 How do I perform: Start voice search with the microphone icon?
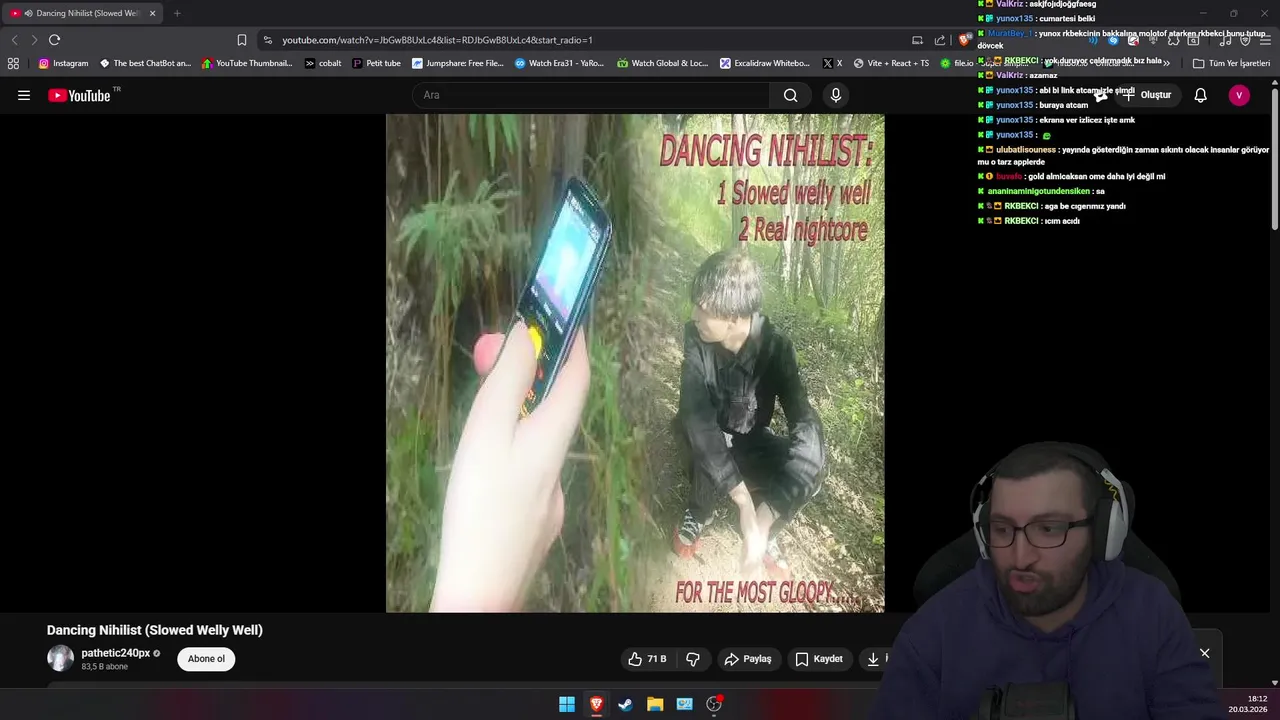tap(836, 95)
